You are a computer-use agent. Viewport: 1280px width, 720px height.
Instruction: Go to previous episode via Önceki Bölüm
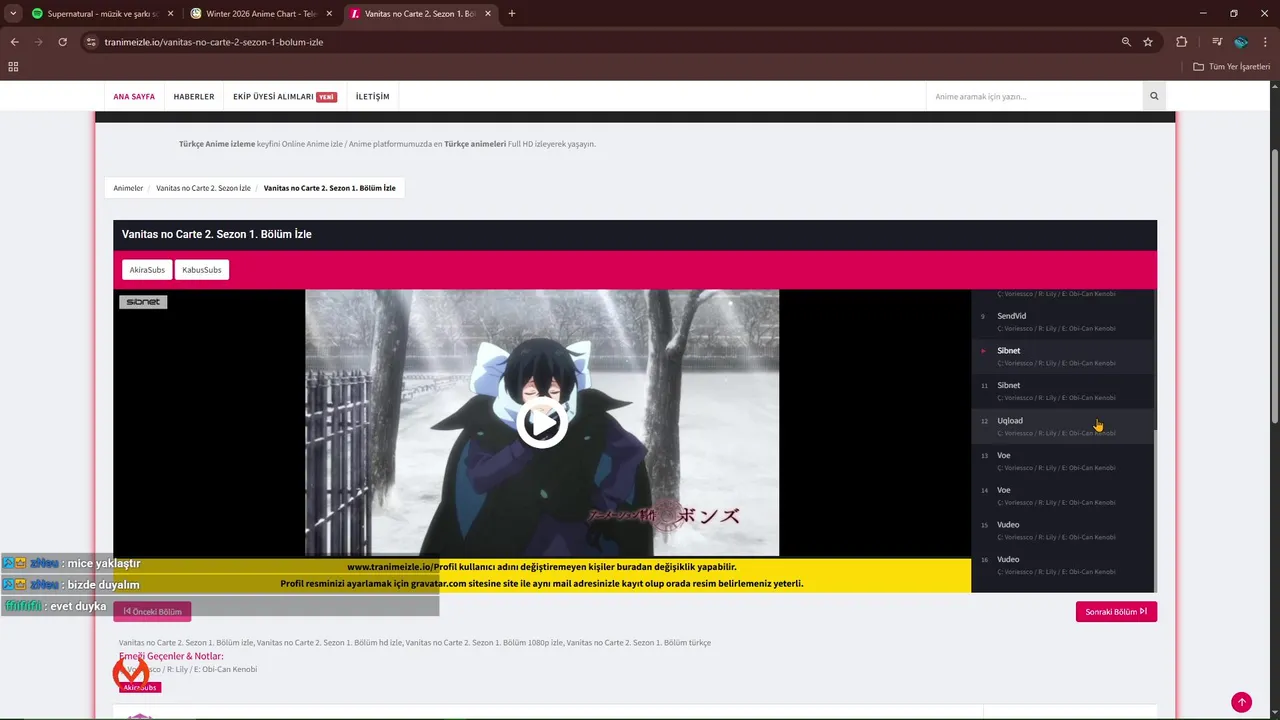point(152,611)
